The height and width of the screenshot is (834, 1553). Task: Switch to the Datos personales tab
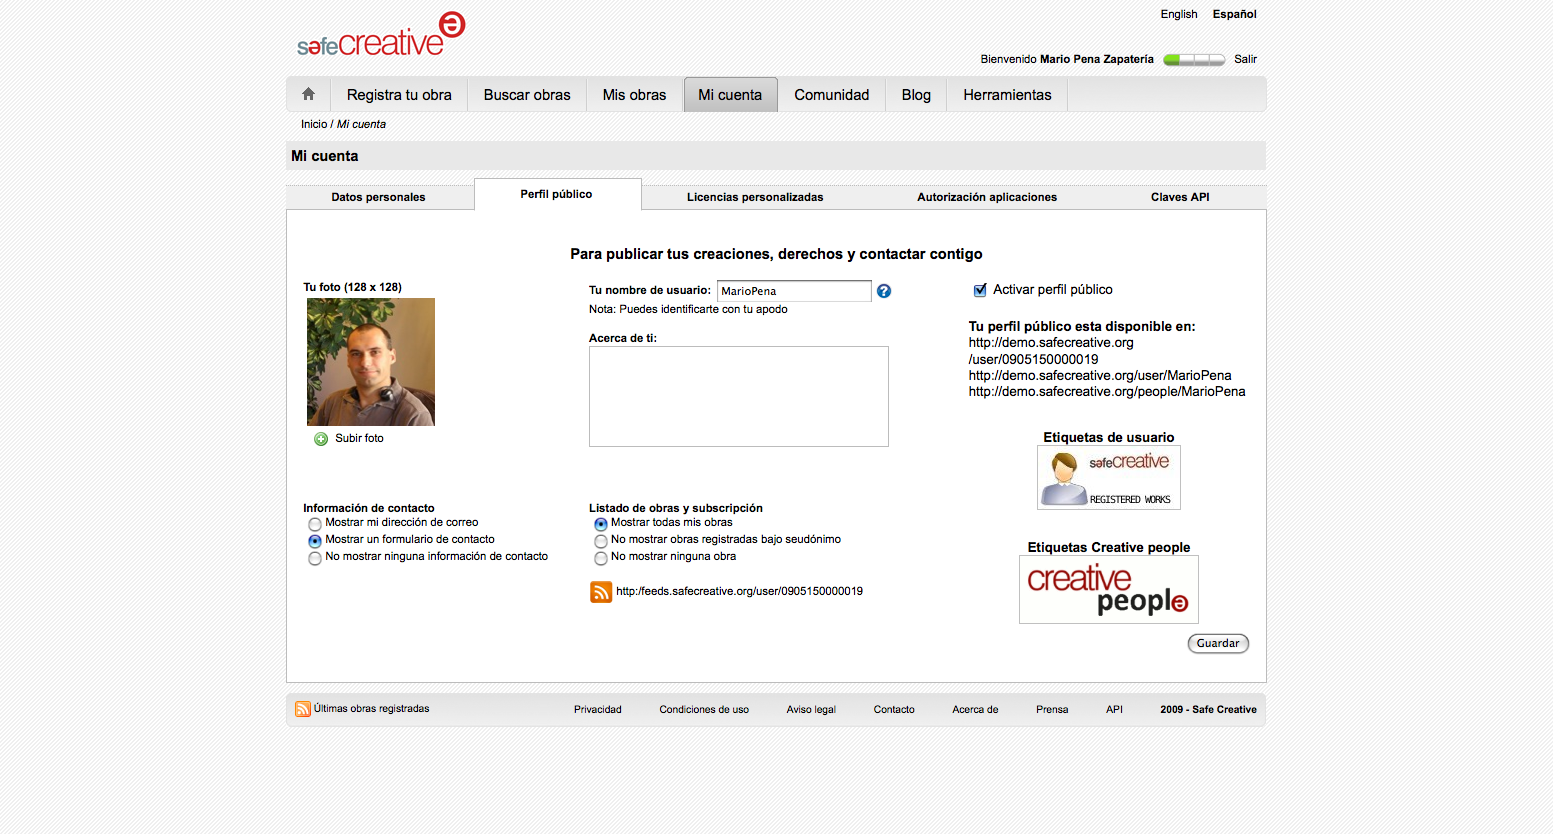378,197
